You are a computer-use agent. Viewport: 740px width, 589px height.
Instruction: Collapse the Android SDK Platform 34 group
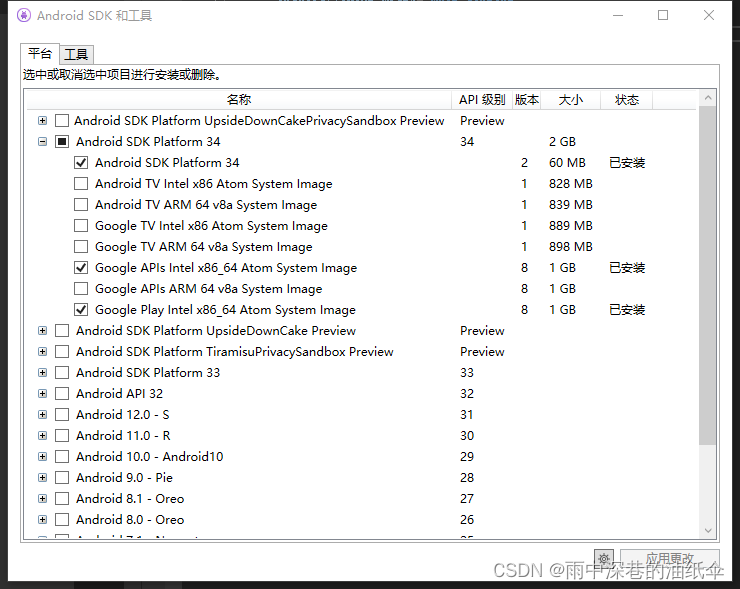(42, 142)
